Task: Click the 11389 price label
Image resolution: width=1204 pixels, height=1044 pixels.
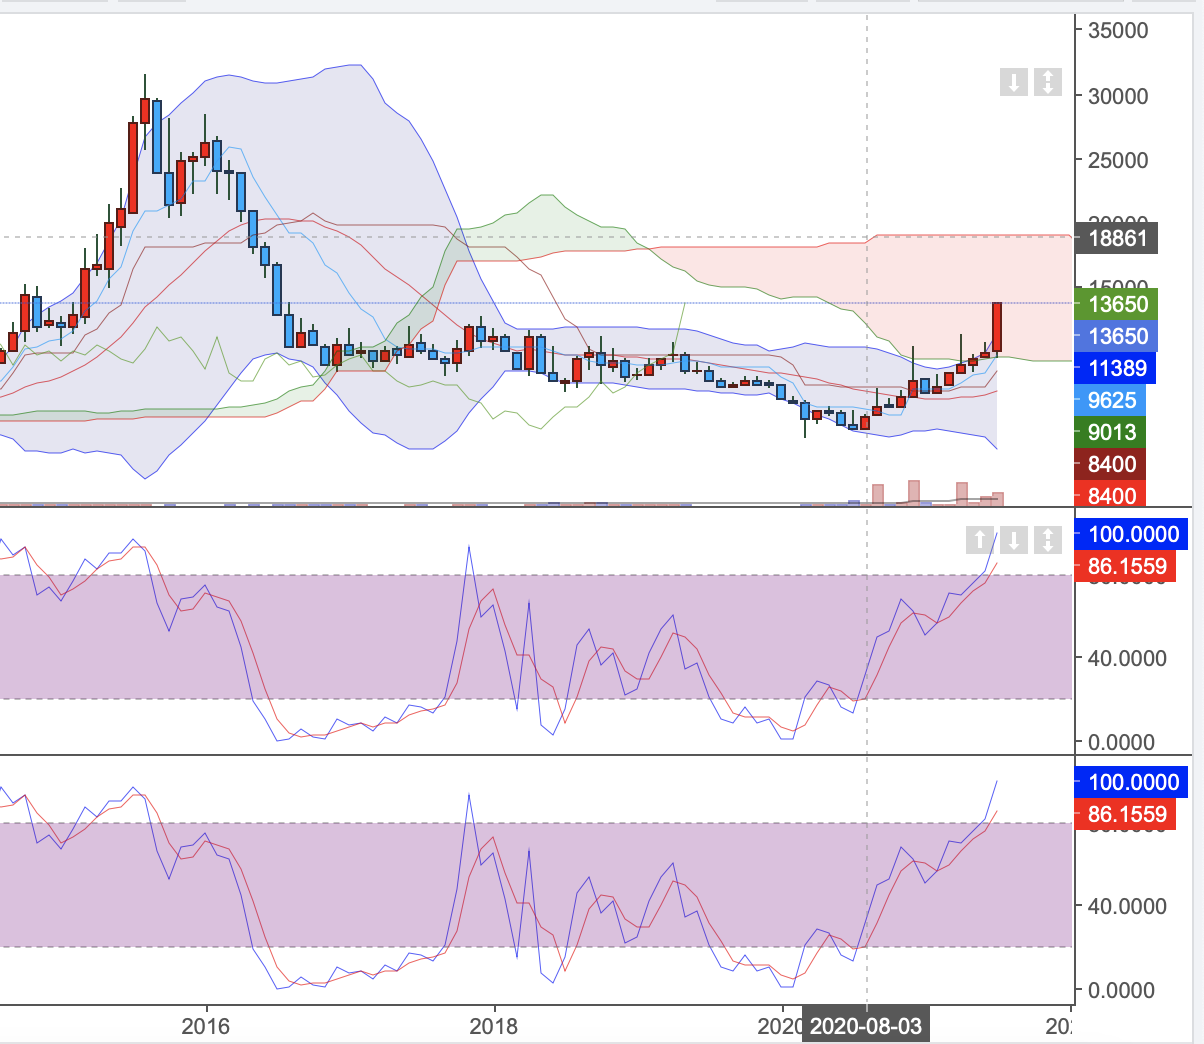Action: click(1116, 368)
